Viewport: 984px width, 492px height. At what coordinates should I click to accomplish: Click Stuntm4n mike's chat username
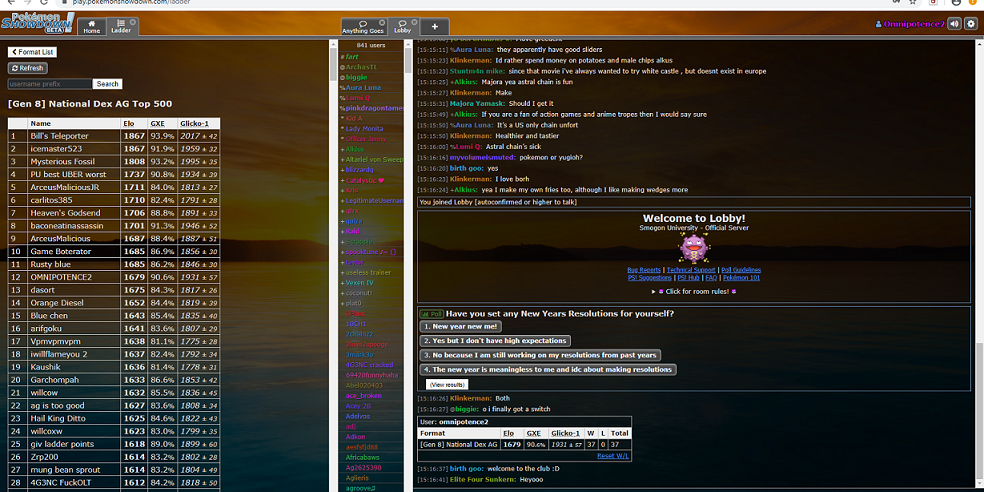(478, 71)
